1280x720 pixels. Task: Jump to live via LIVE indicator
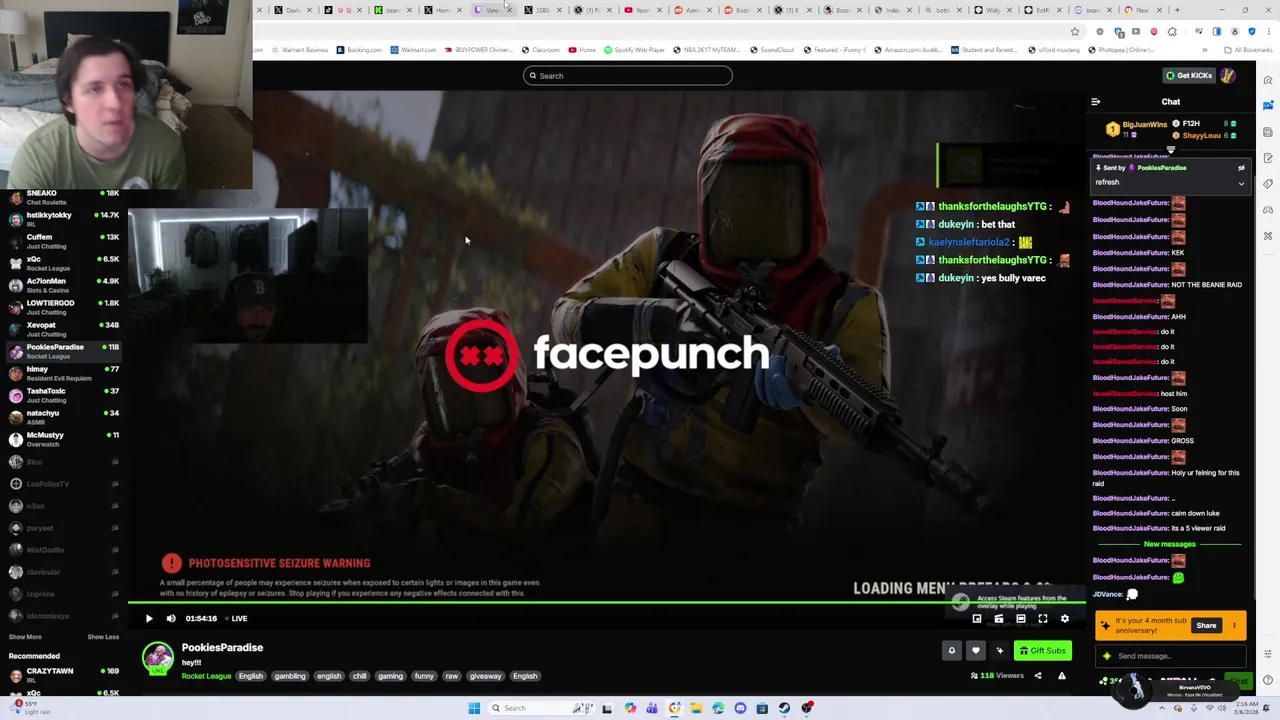coord(235,618)
